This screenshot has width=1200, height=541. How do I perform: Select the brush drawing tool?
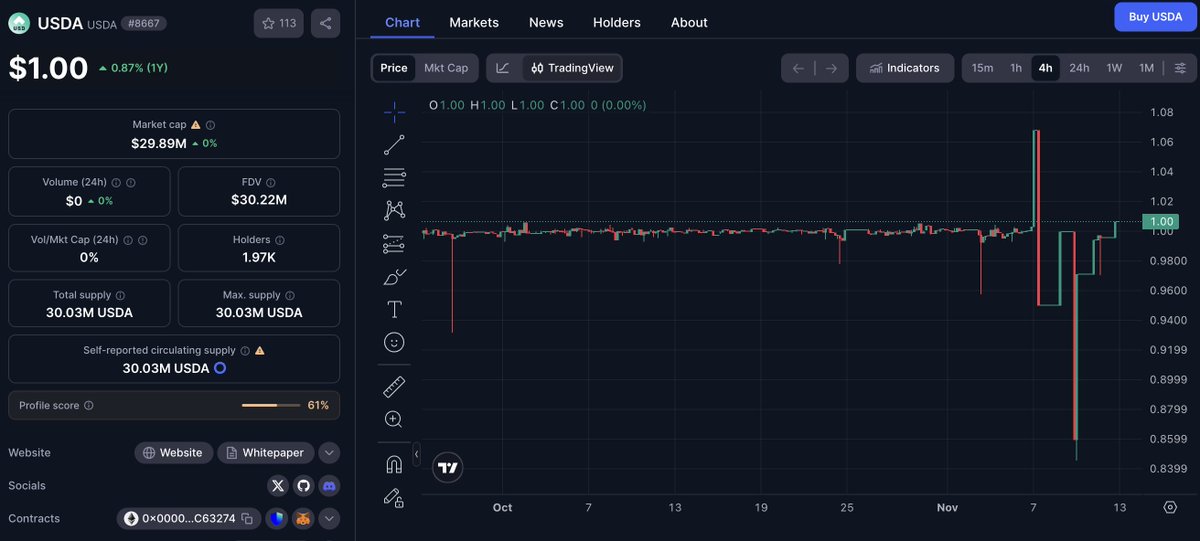[394, 276]
